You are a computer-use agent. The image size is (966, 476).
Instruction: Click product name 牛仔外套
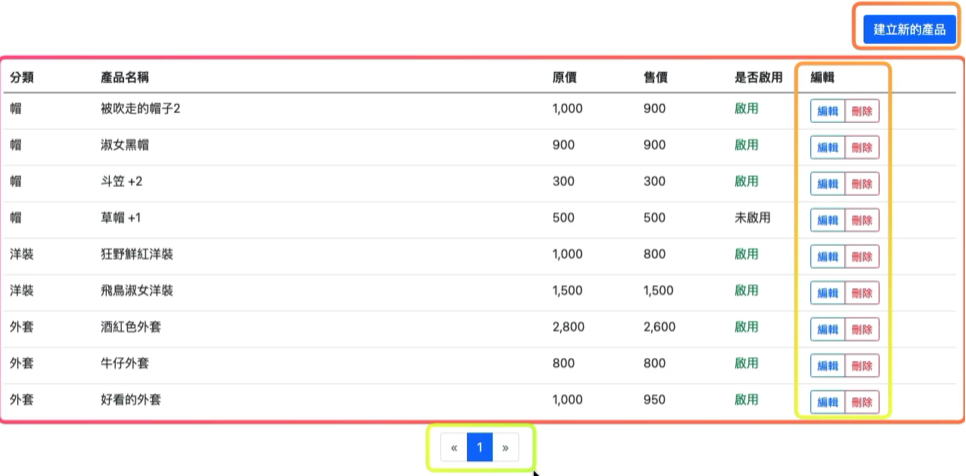[124, 363]
